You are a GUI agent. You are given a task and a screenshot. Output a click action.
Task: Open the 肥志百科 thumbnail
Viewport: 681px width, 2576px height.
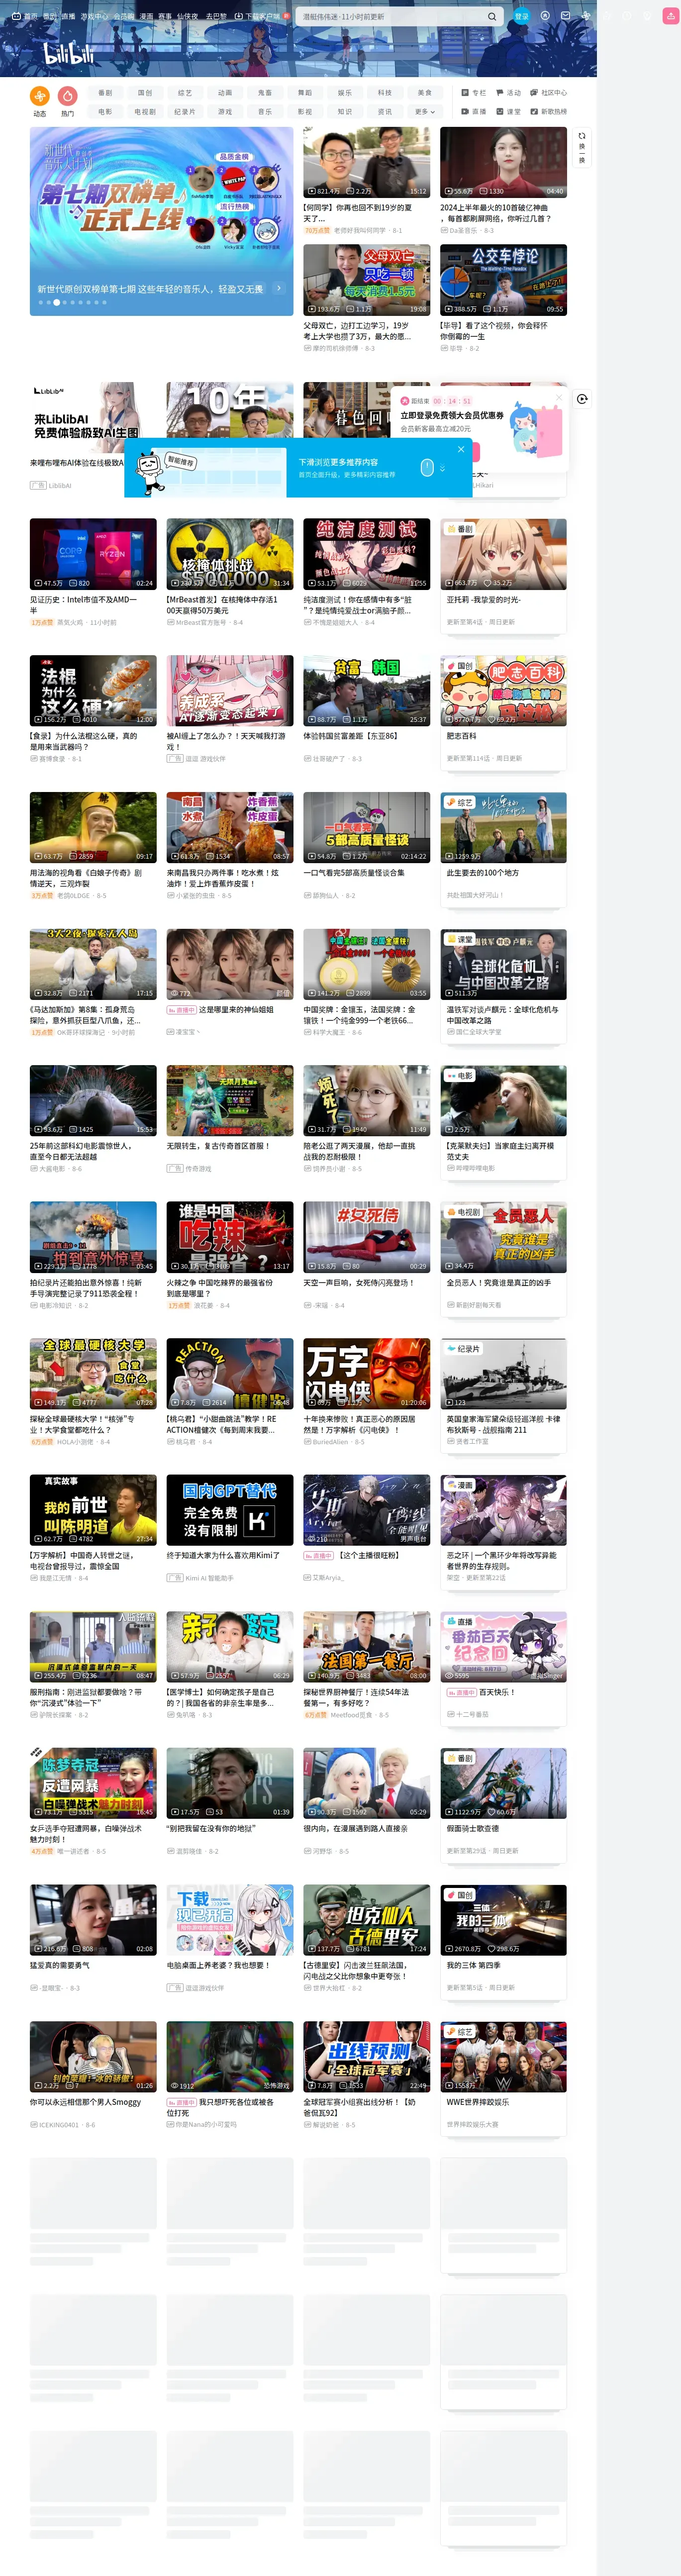[503, 690]
